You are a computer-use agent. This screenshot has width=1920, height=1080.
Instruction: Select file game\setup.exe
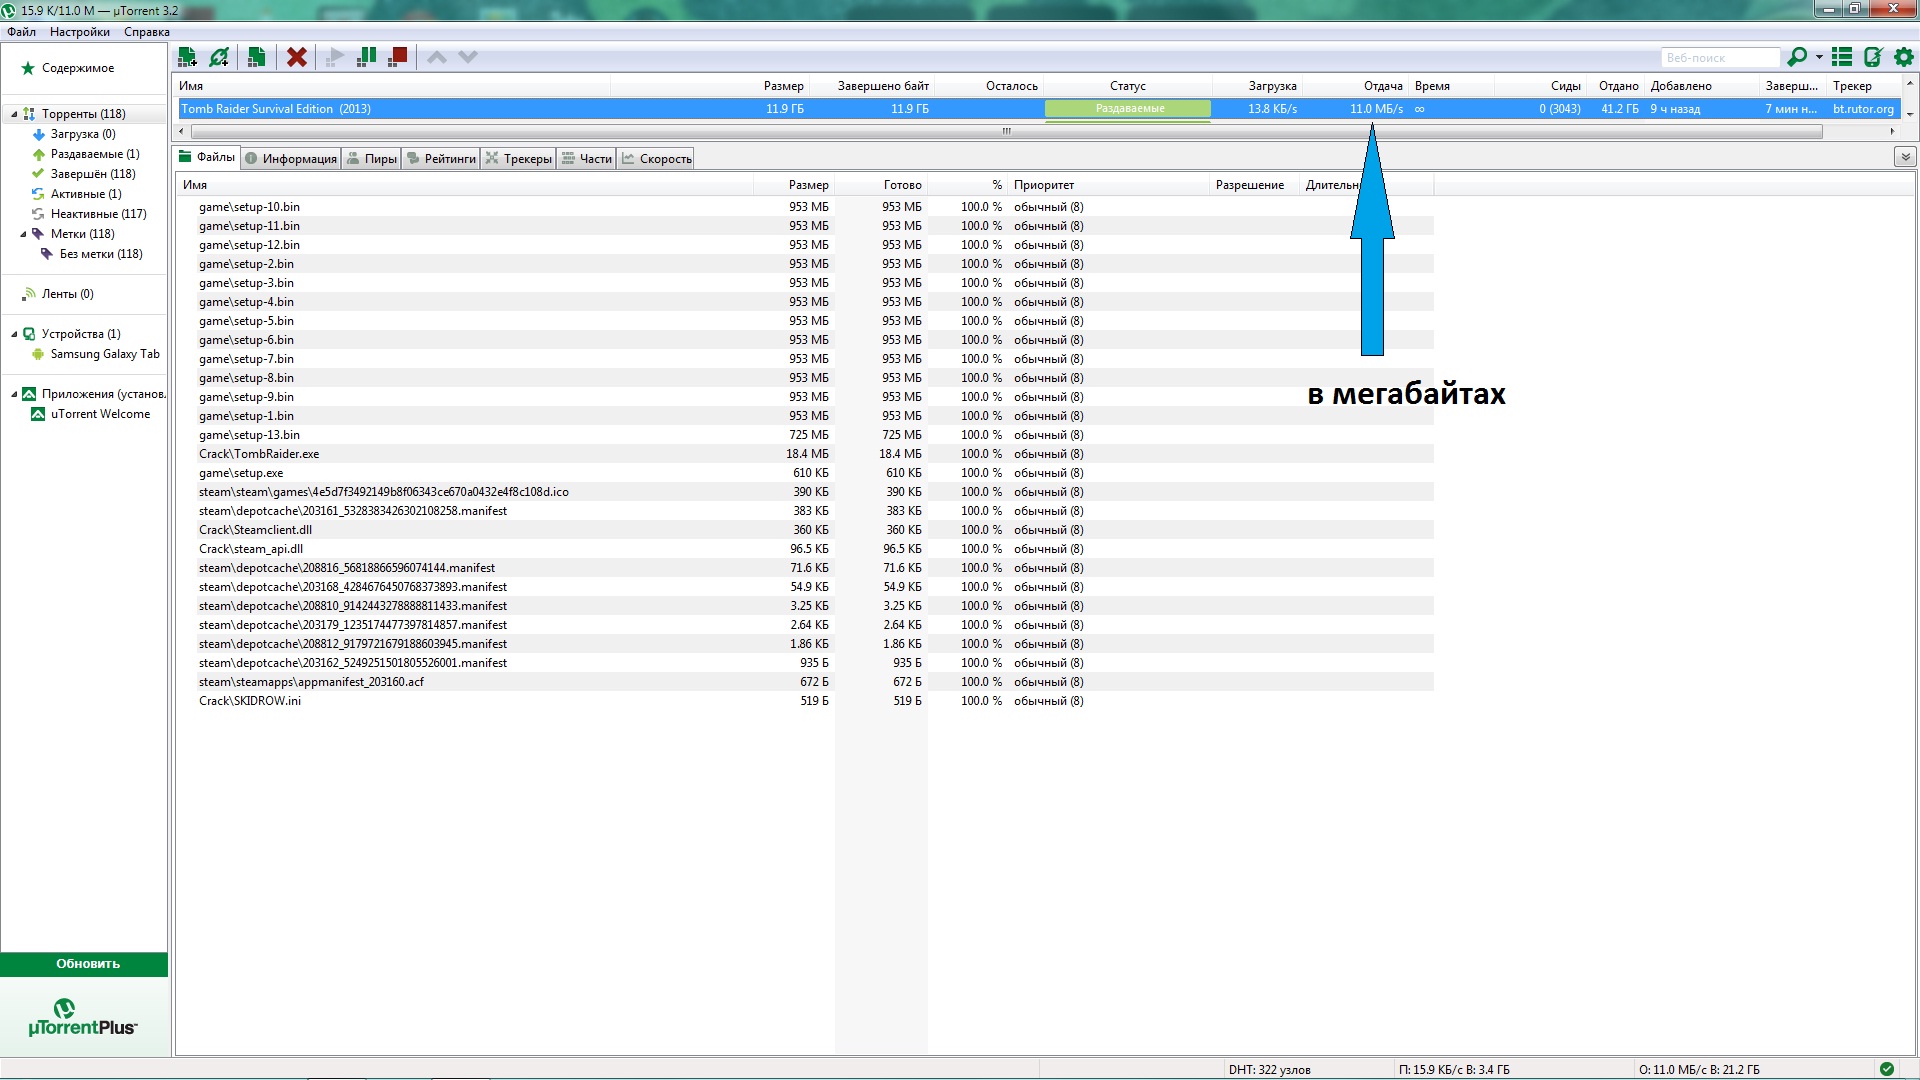pyautogui.click(x=241, y=473)
